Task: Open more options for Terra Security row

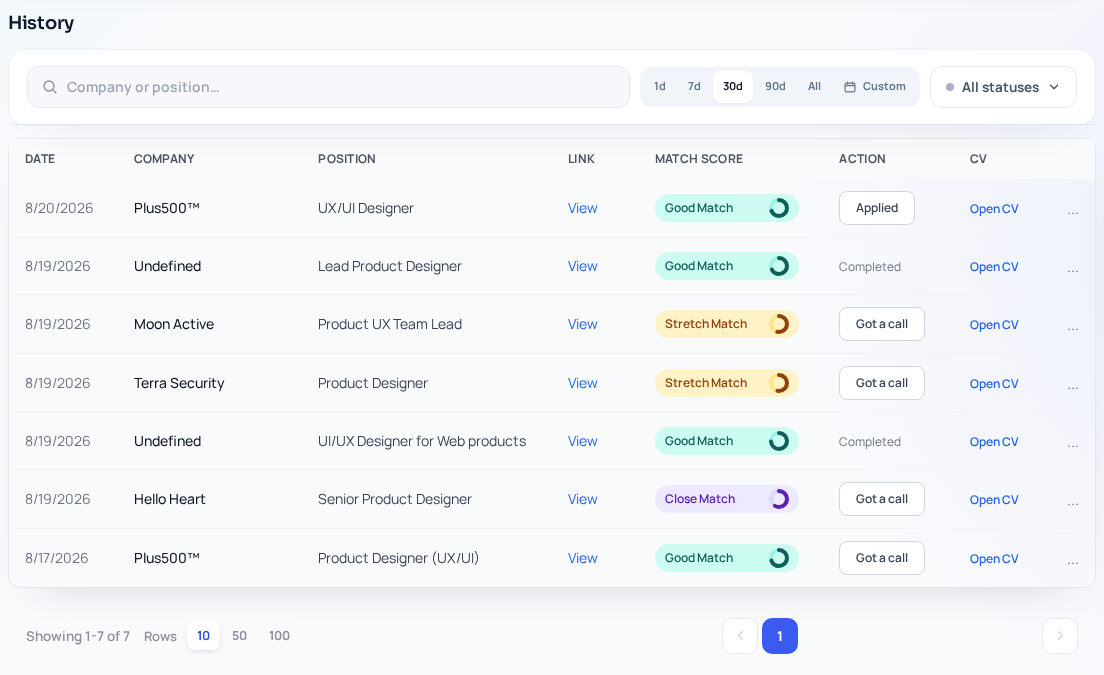Action: pos(1072,387)
